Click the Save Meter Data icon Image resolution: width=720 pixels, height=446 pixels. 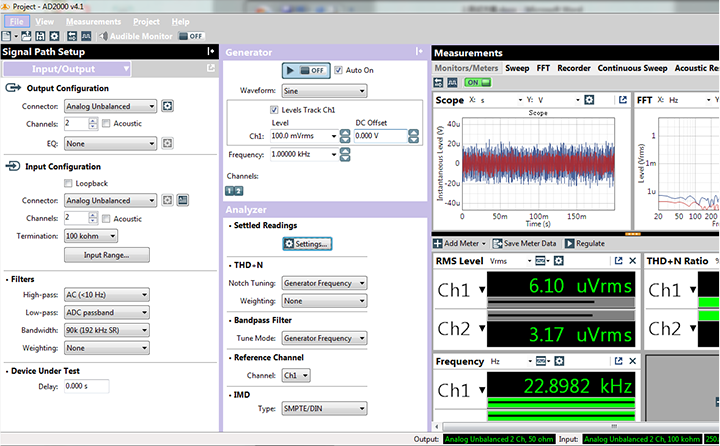[x=497, y=243]
